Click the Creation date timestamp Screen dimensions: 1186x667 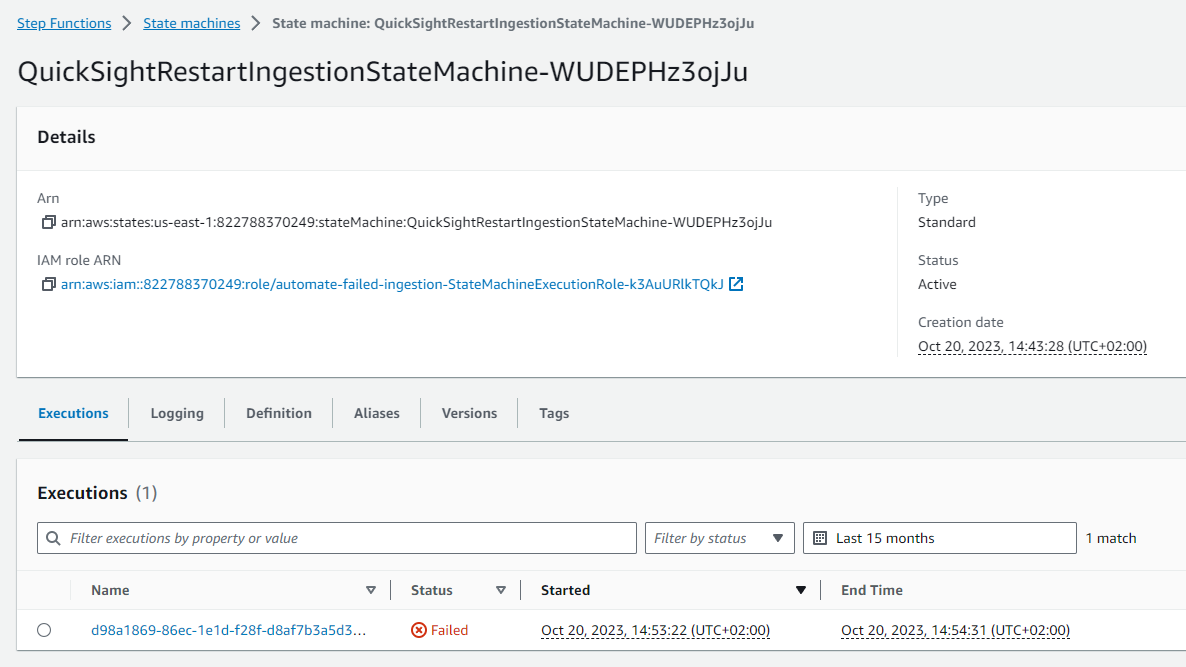(x=1032, y=346)
